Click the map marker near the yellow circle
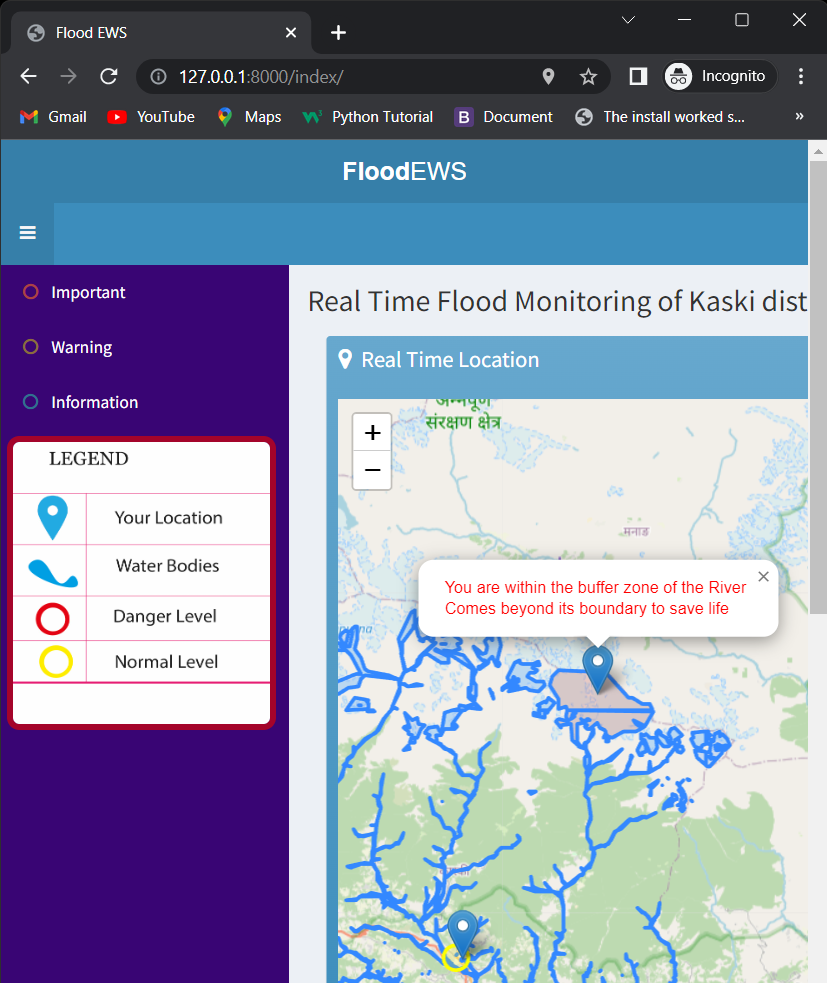Viewport: 827px width, 983px height. [x=463, y=933]
